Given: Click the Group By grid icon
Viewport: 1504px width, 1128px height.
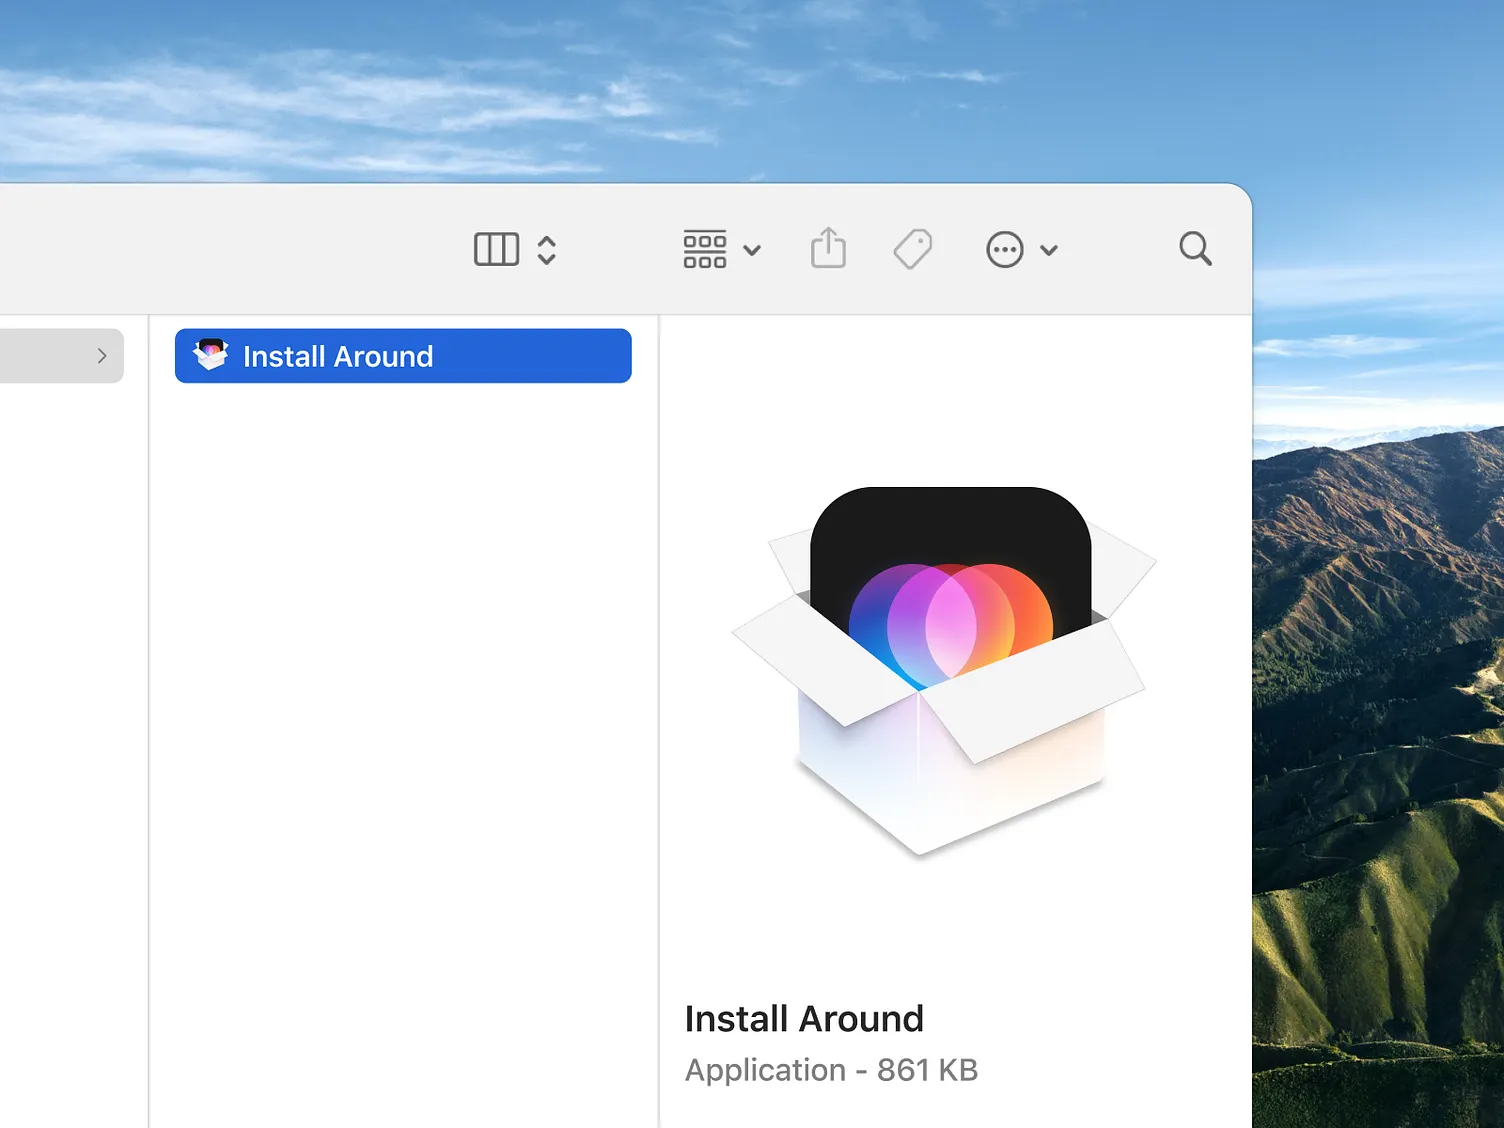Looking at the screenshot, I should click(x=704, y=249).
